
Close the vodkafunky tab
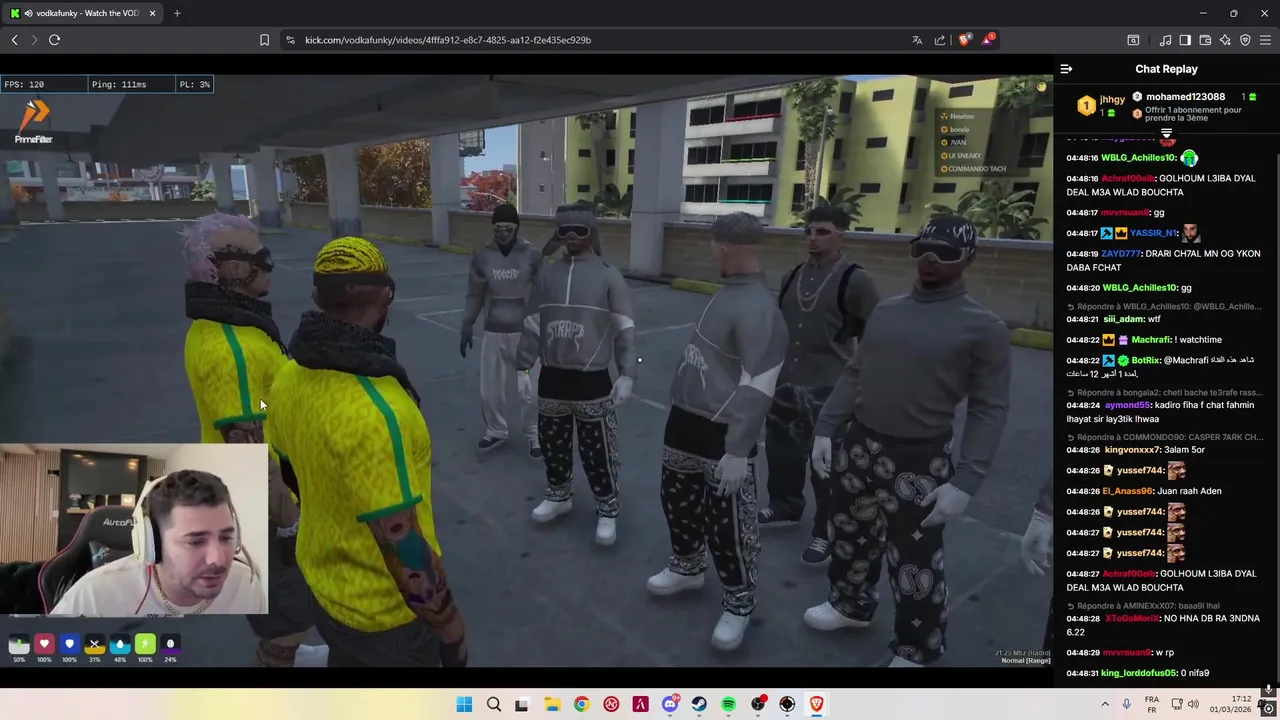(x=152, y=13)
